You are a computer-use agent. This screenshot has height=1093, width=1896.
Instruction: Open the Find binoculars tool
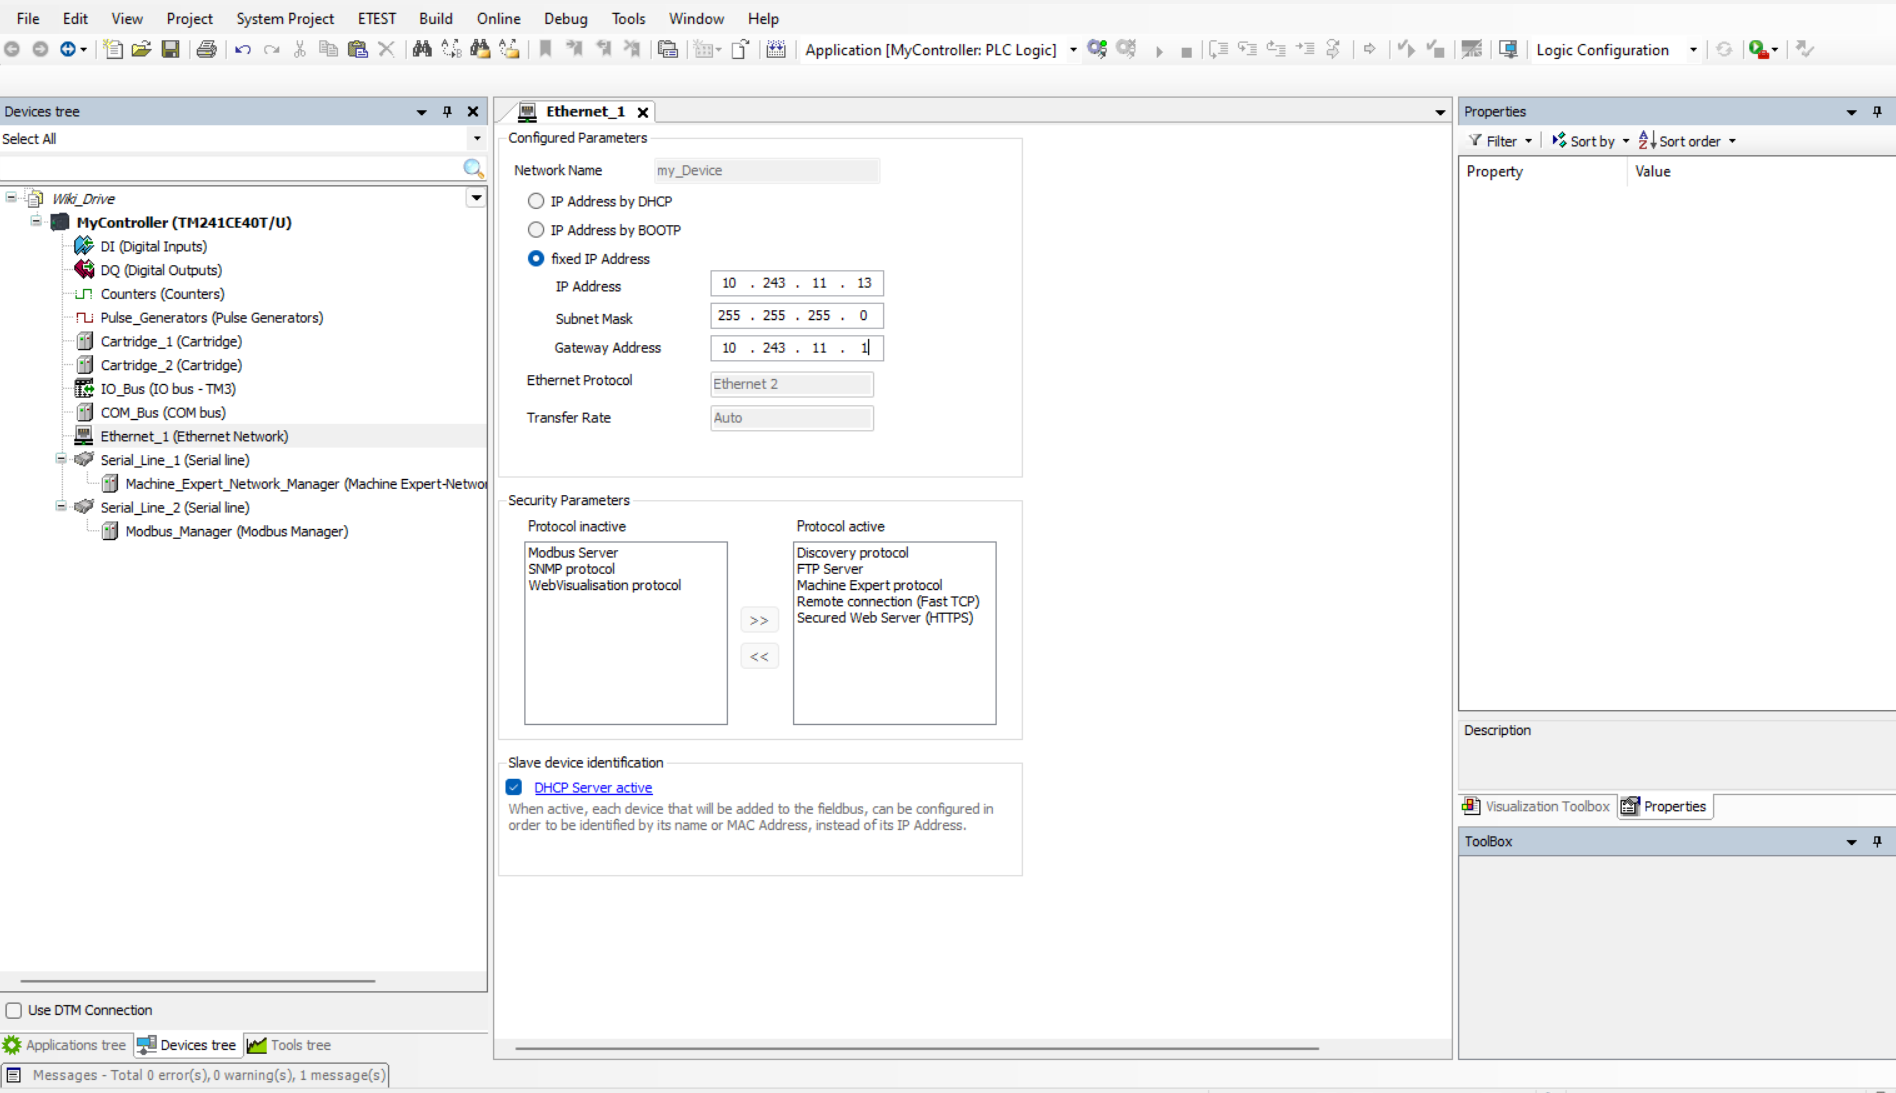pos(422,49)
